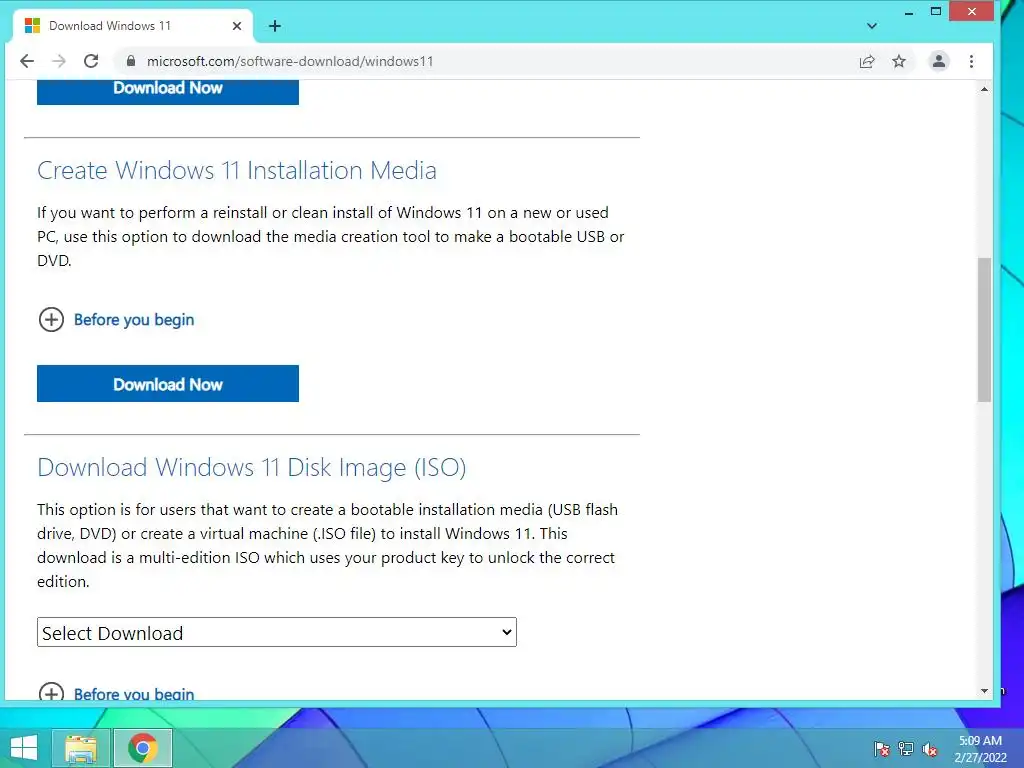
Task: Open File Explorer from the taskbar
Action: point(81,748)
